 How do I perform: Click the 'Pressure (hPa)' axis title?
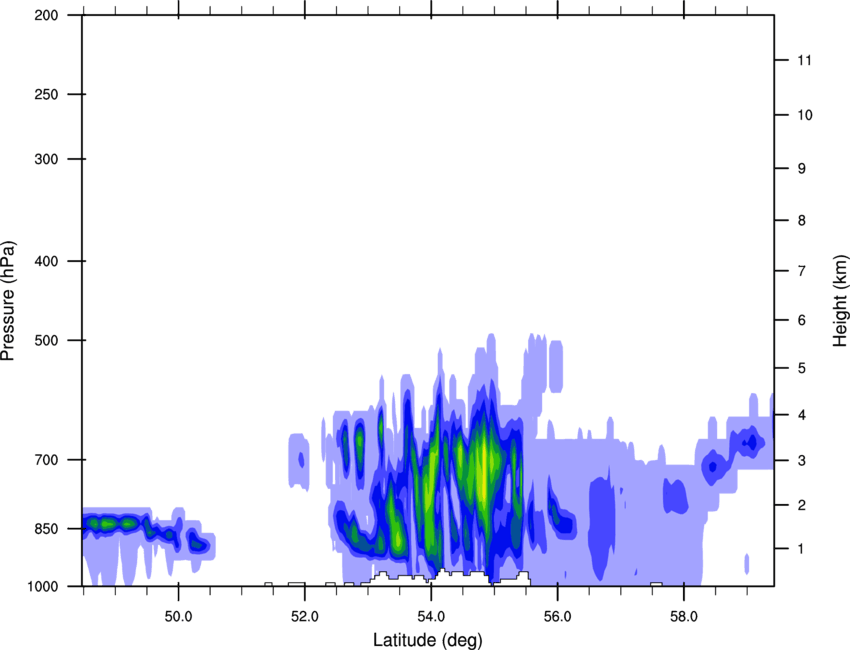(8, 301)
